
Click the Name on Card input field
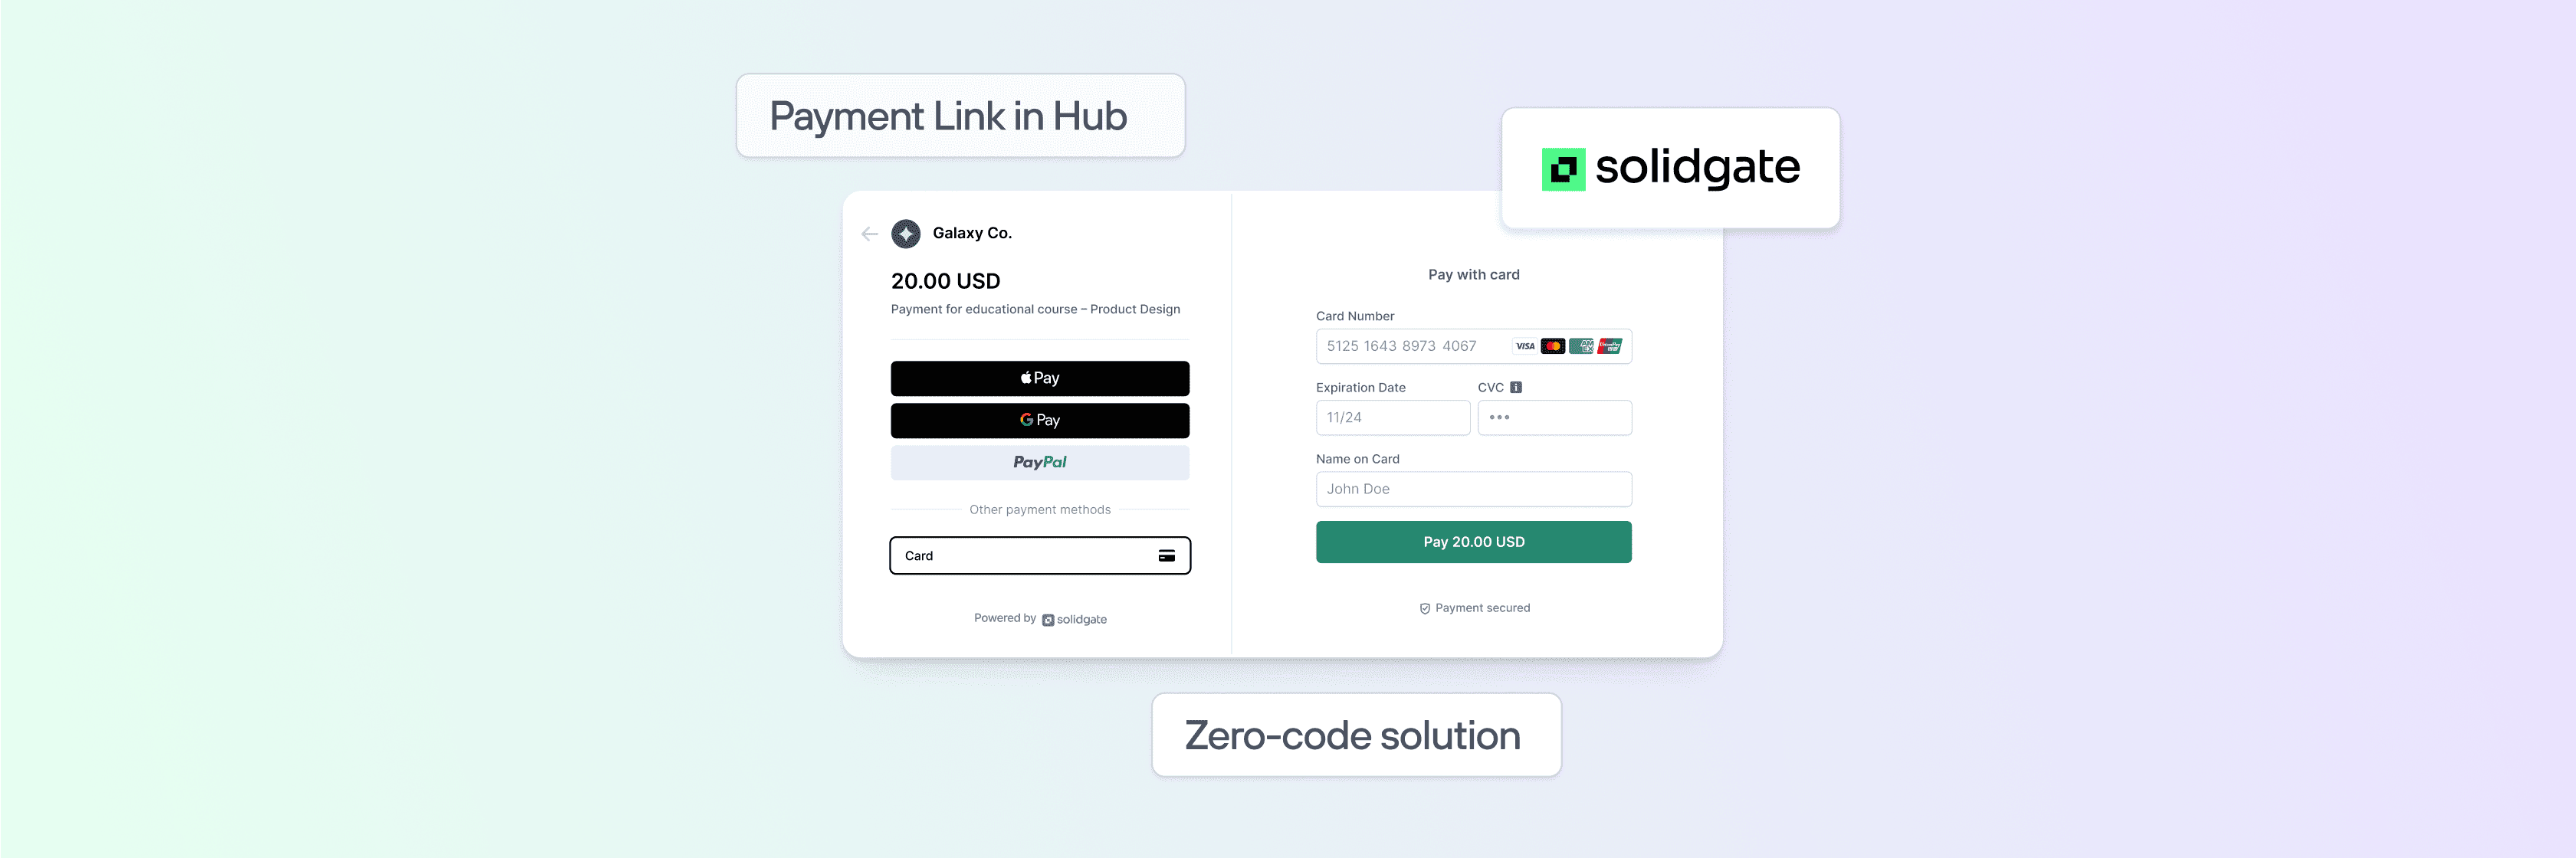[x=1472, y=489]
